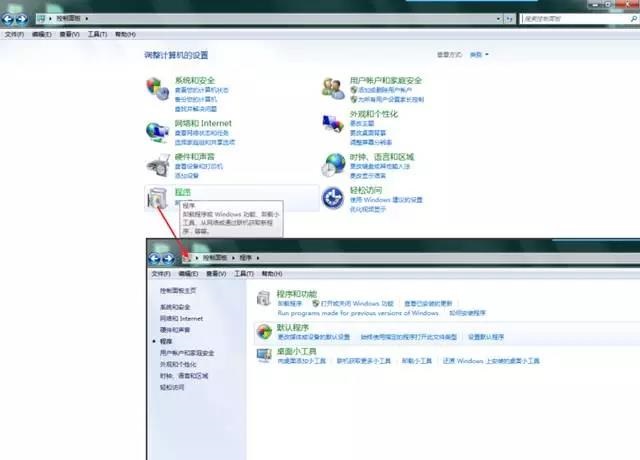
Task: Click the 如何安装程序 link
Action: tap(467, 313)
